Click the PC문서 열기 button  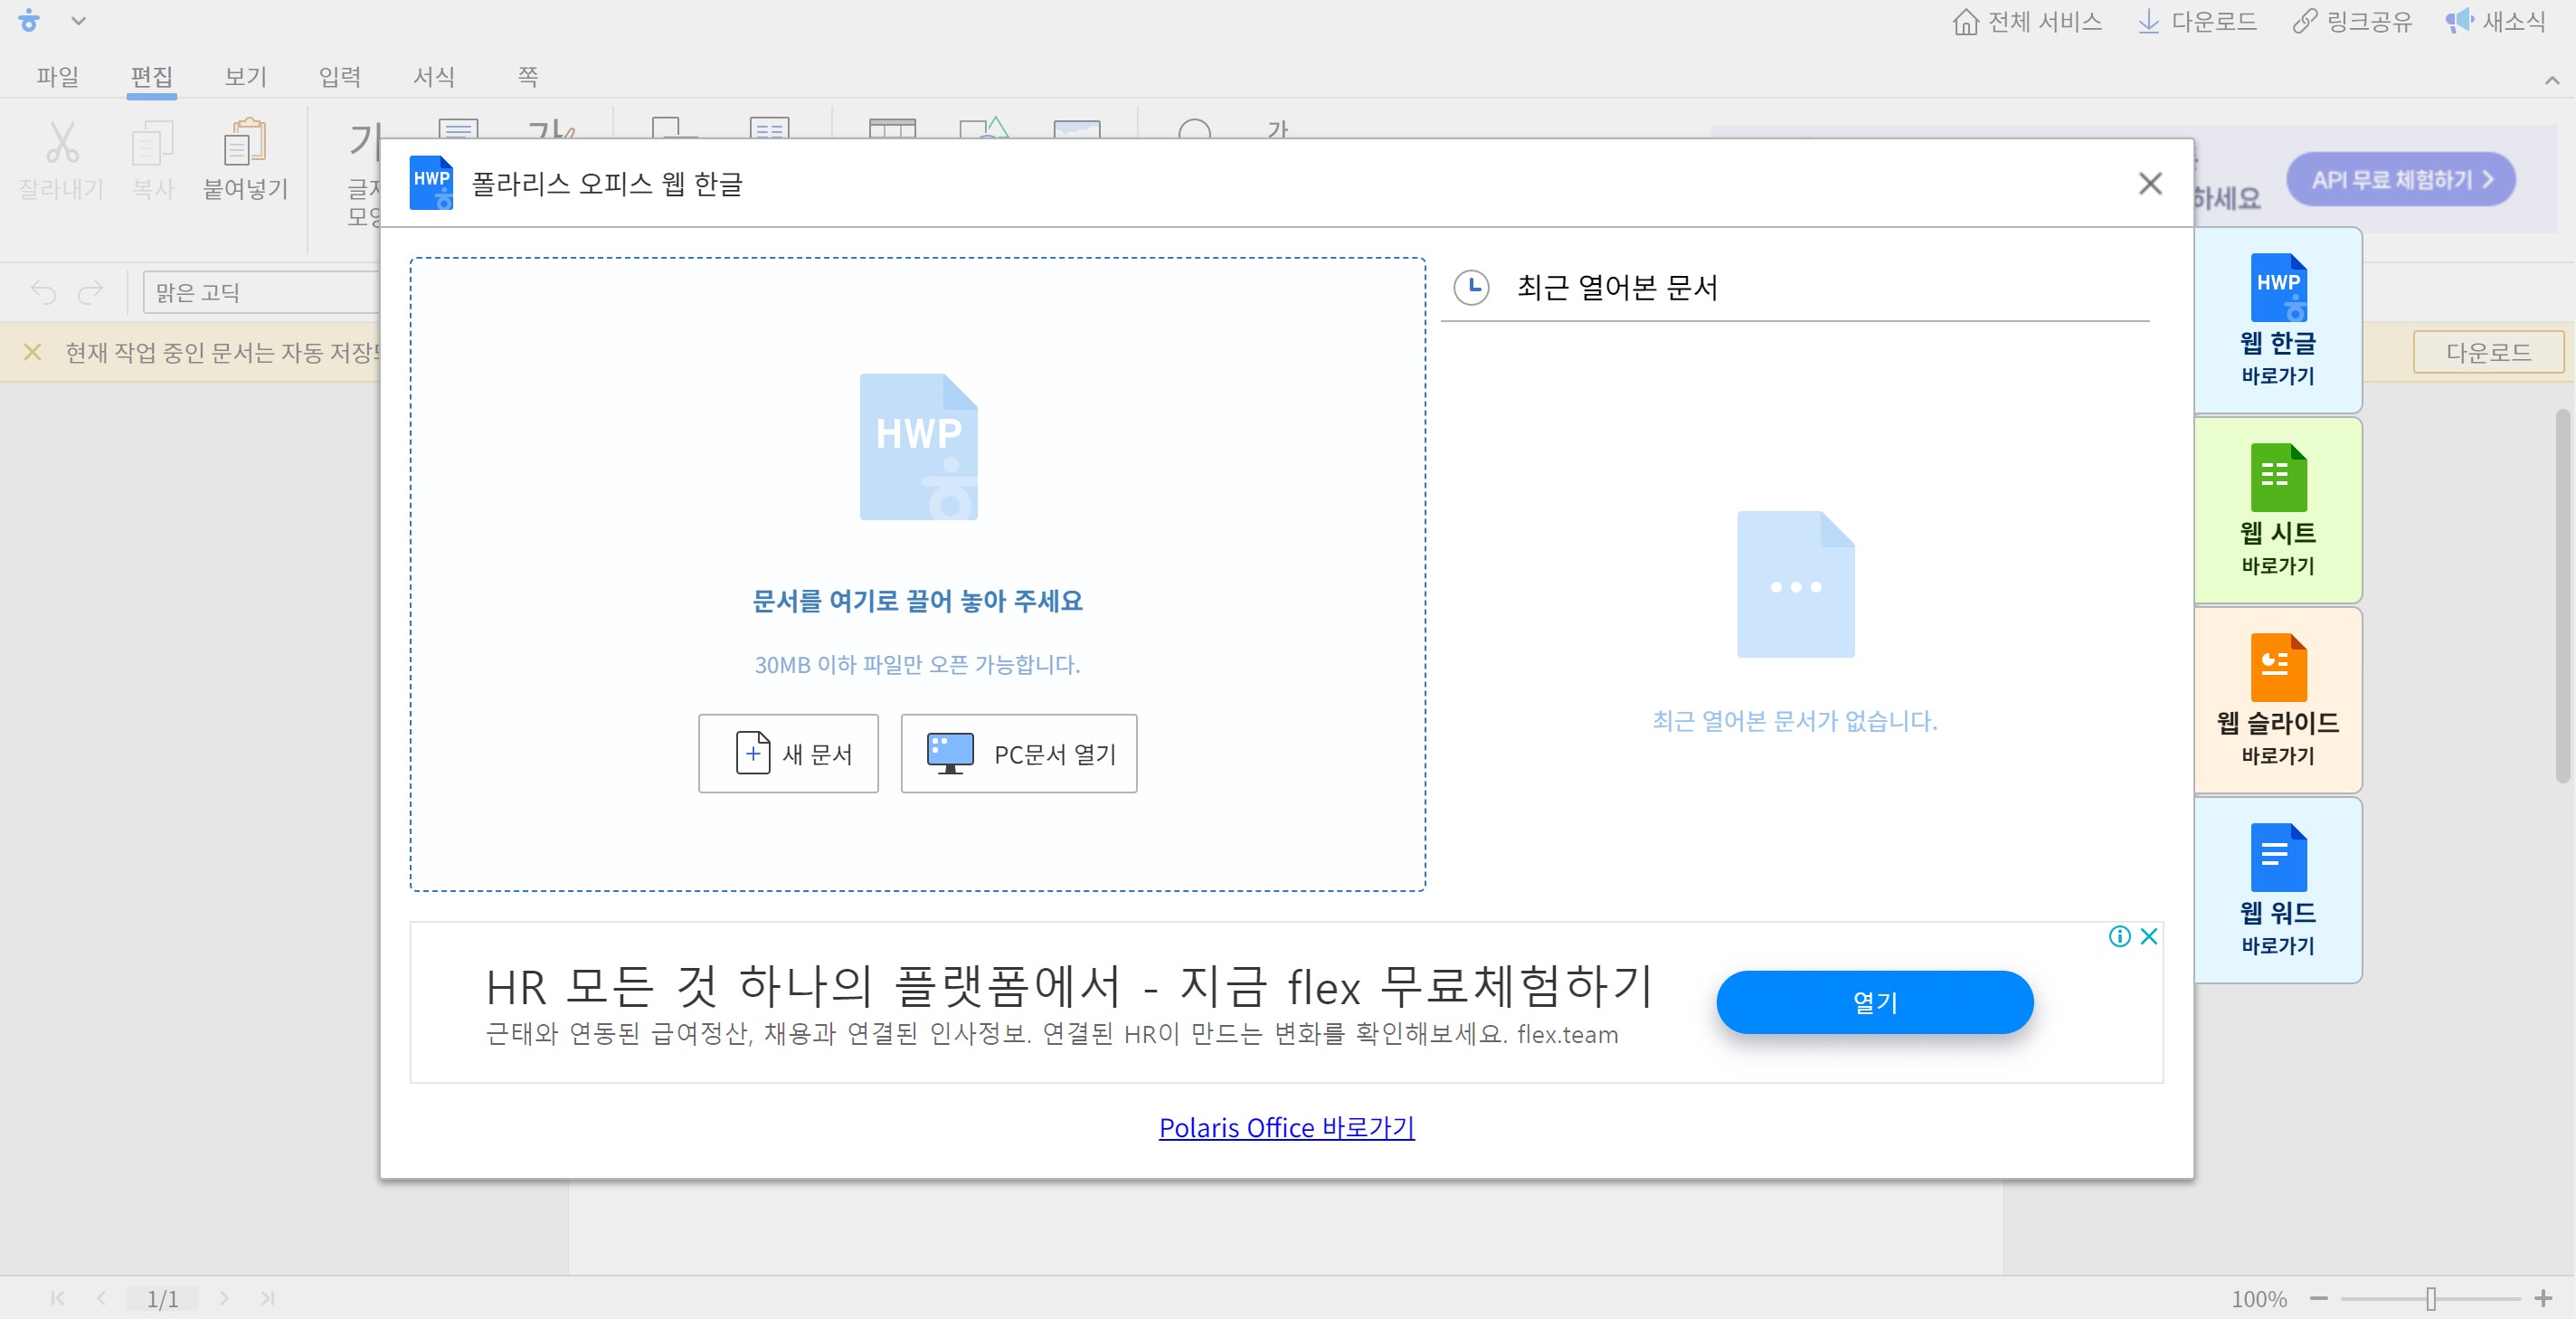(1018, 753)
